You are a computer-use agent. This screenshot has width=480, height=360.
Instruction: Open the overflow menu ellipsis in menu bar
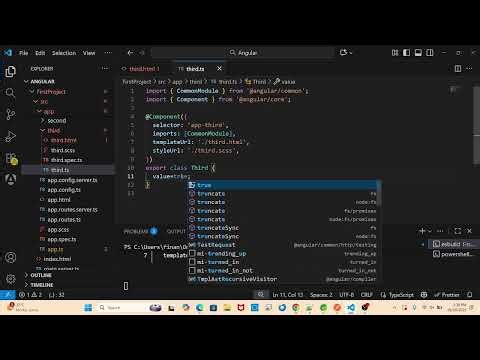[x=108, y=53]
